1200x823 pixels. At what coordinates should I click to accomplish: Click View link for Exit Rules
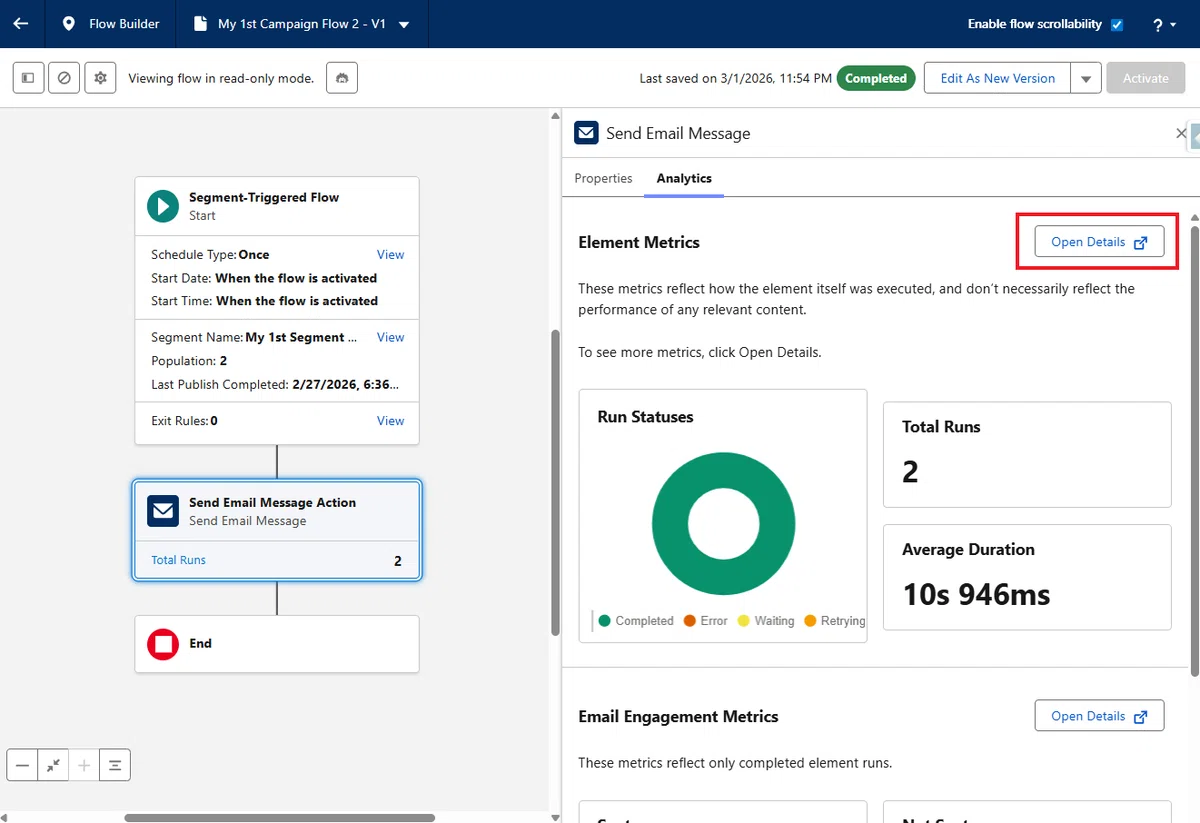click(x=390, y=421)
